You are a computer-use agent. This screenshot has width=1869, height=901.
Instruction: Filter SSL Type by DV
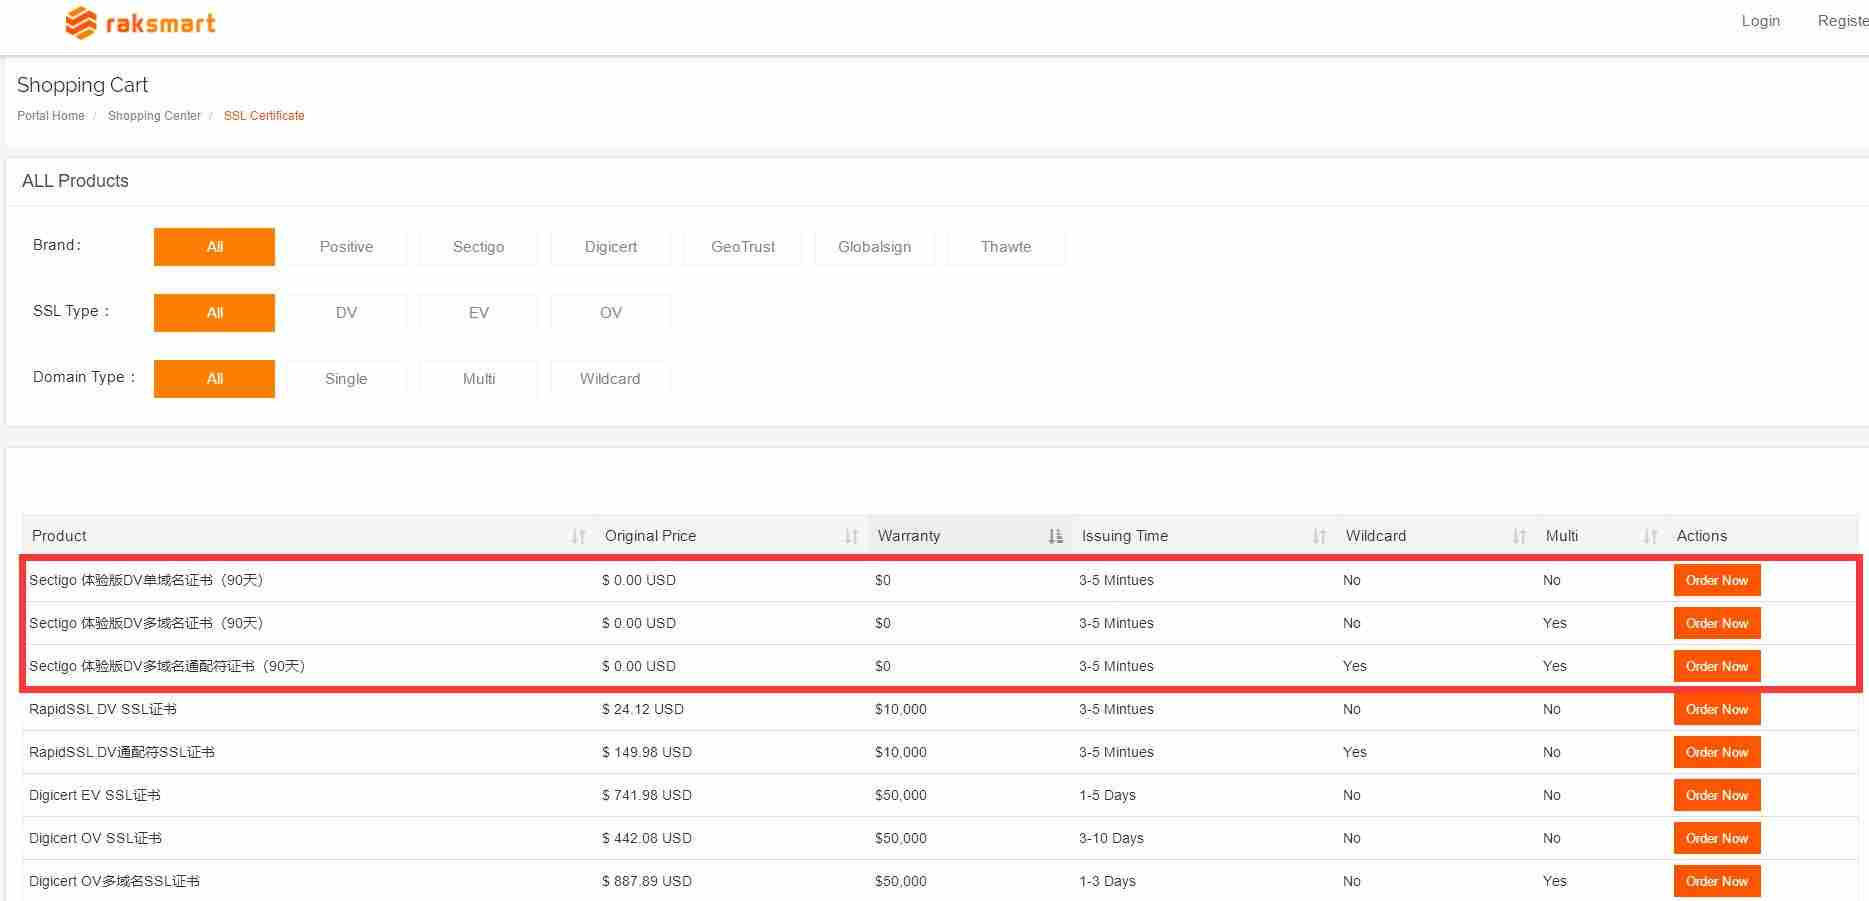click(x=346, y=313)
